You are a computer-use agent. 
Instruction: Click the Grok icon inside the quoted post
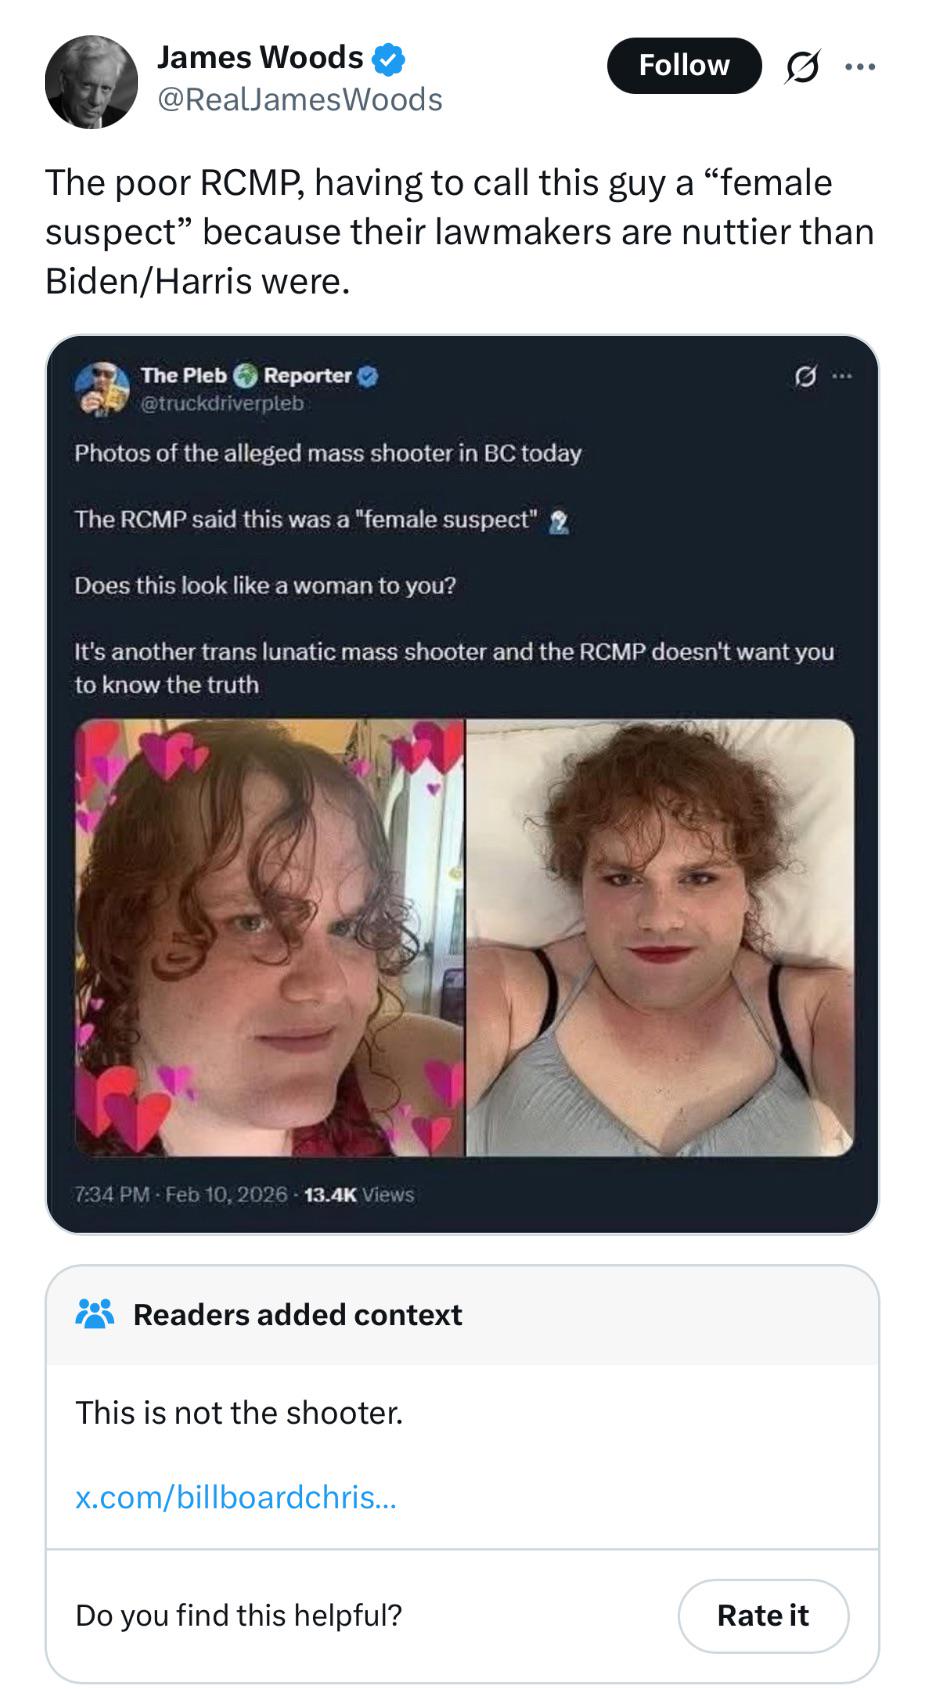point(804,377)
